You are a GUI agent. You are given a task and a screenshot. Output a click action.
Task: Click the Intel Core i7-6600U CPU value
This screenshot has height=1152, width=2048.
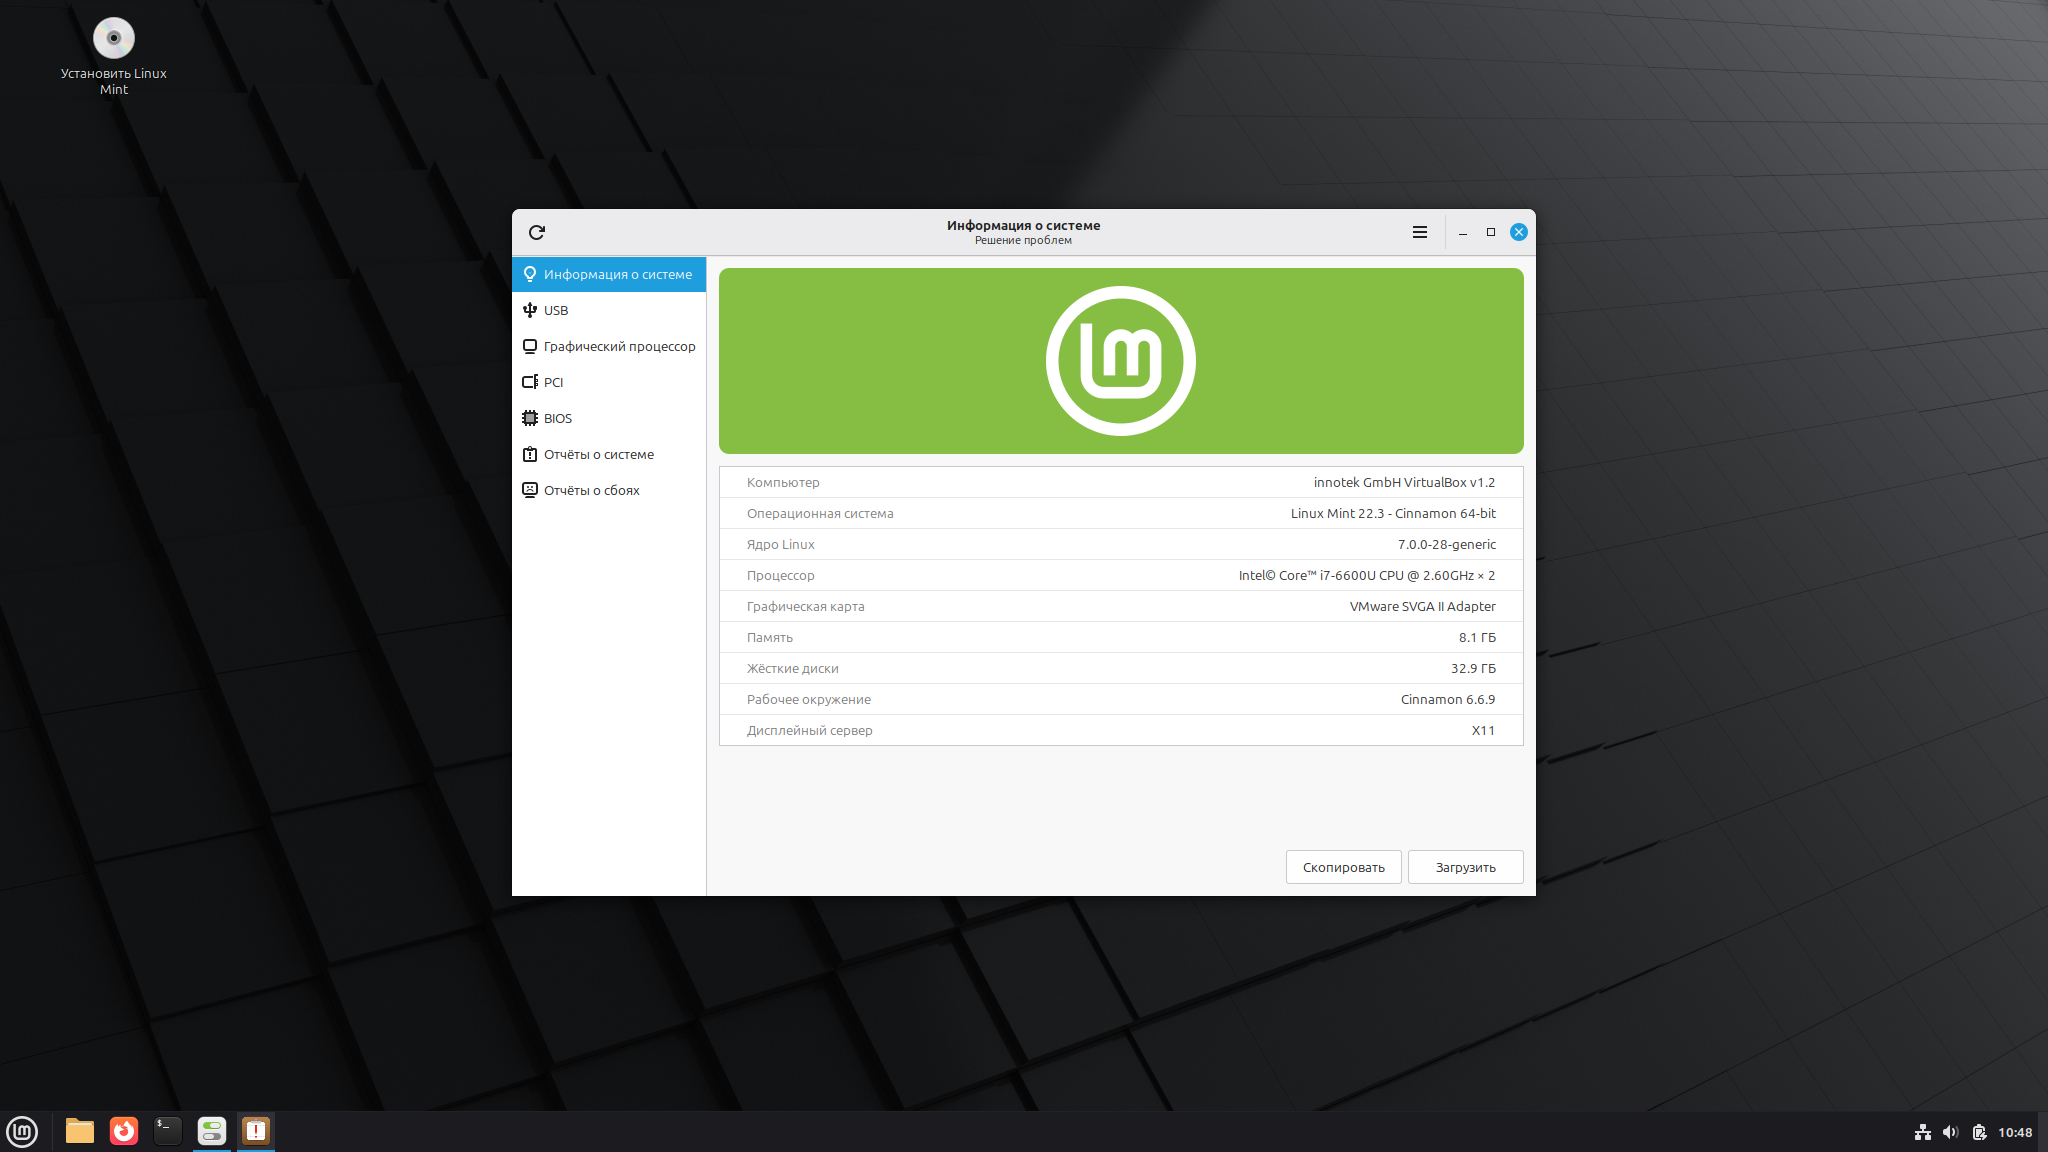[x=1367, y=575]
